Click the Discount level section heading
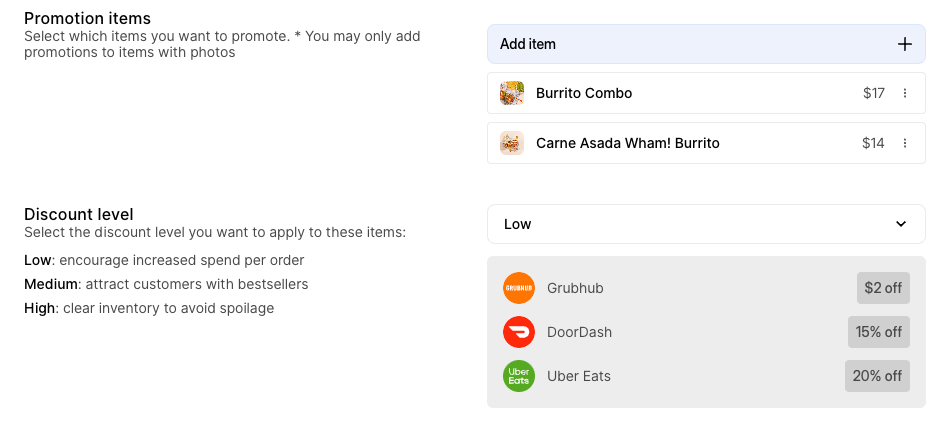Image resolution: width=949 pixels, height=430 pixels. point(79,214)
